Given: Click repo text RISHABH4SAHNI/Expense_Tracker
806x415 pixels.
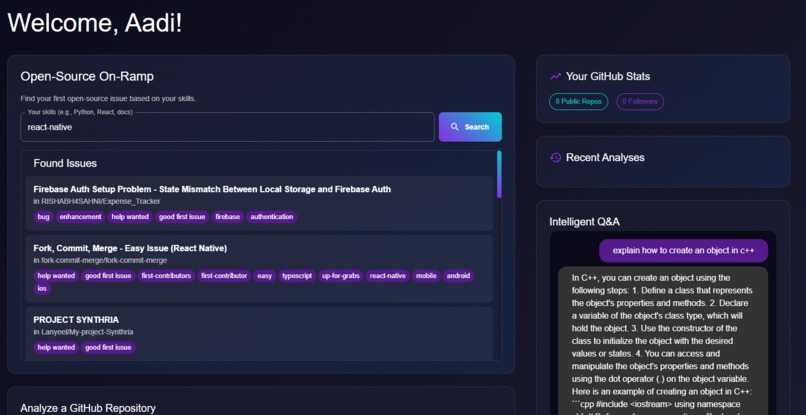Looking at the screenshot, I should [101, 202].
